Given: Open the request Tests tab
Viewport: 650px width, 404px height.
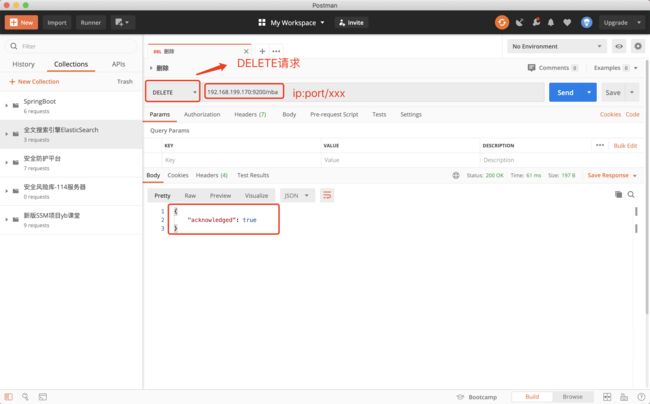Looking at the screenshot, I should tap(379, 114).
